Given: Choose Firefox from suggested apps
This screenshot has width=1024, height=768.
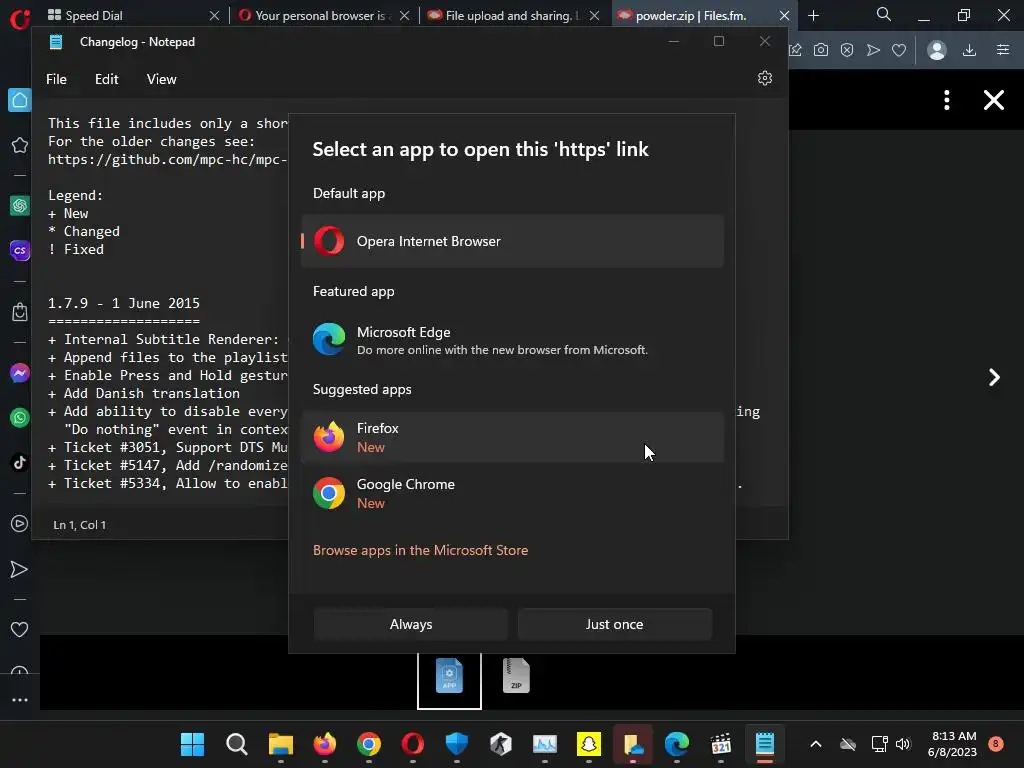Looking at the screenshot, I should point(513,437).
